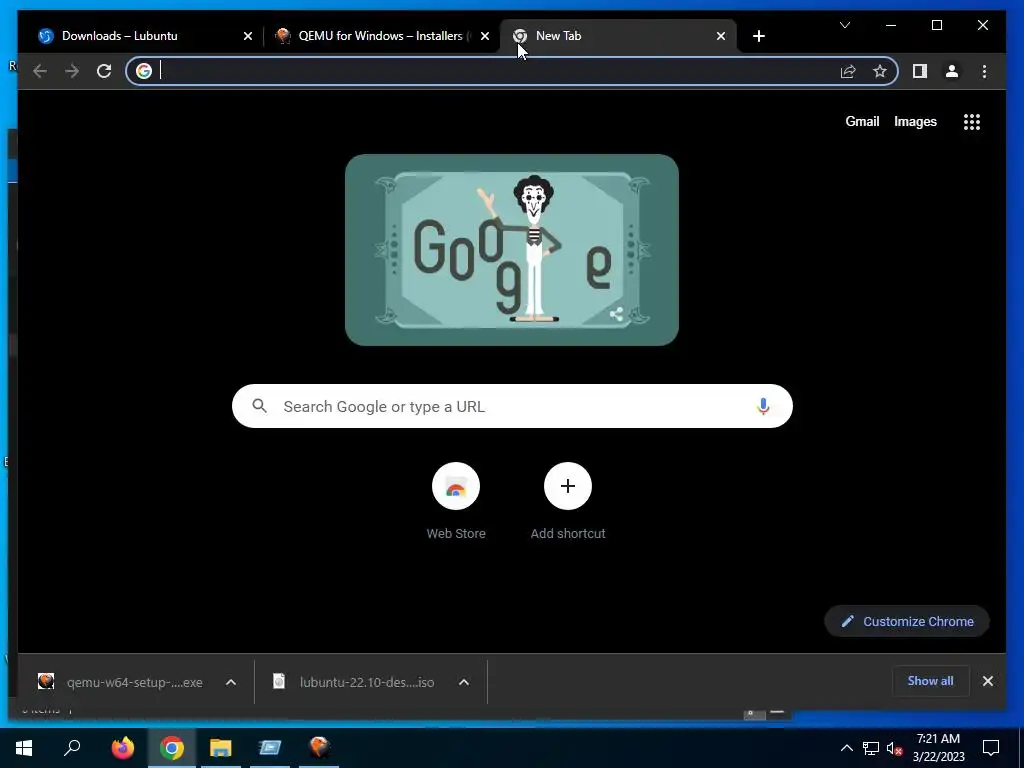Viewport: 1024px width, 768px height.
Task: Show all downloads
Action: (x=930, y=681)
